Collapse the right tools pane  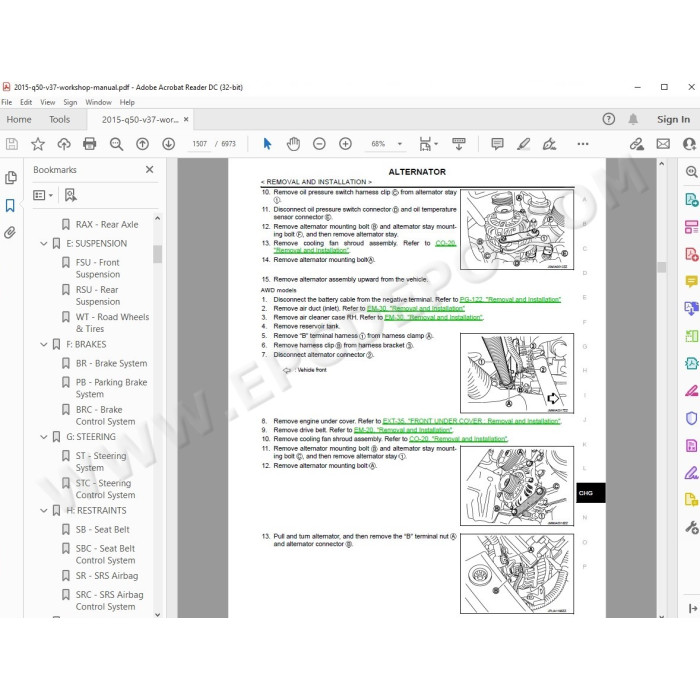pos(692,608)
